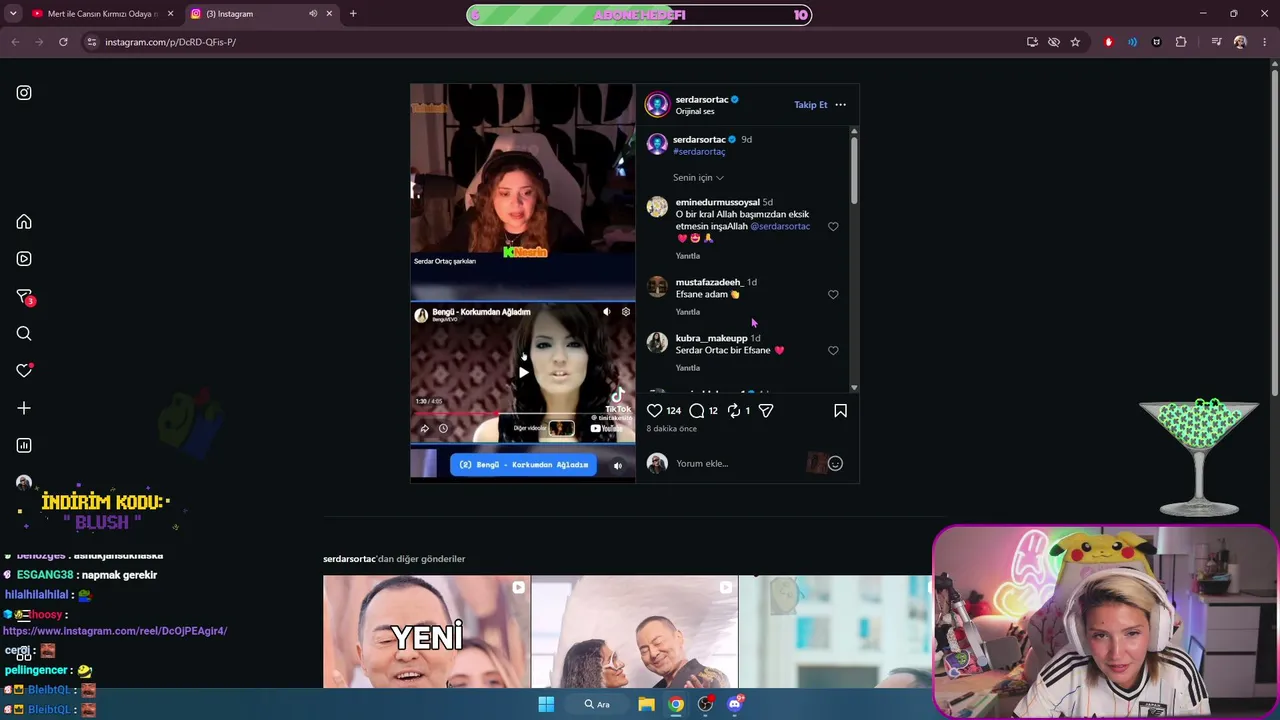Image resolution: width=1280 pixels, height=720 pixels.
Task: Open Messages icon with unread badge
Action: [25, 297]
